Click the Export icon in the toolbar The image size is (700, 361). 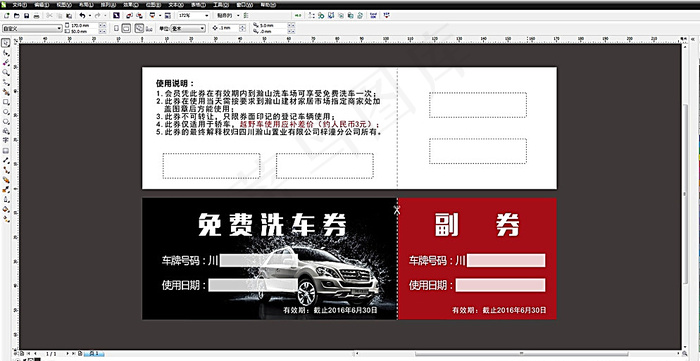click(x=138, y=16)
